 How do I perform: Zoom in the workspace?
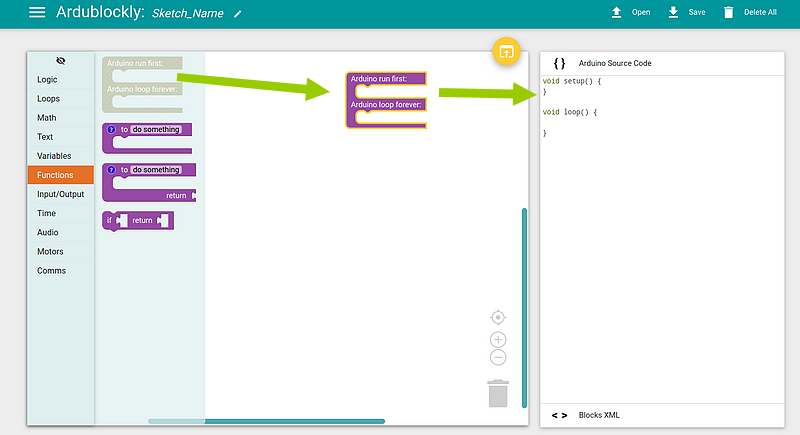(498, 340)
